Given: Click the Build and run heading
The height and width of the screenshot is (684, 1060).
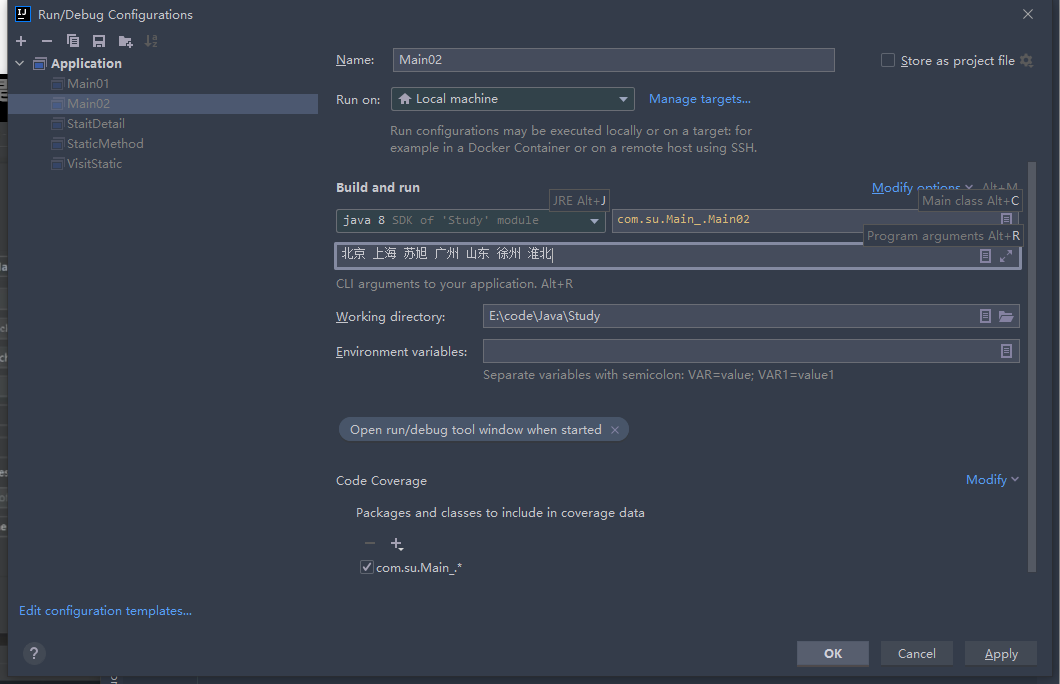Looking at the screenshot, I should pos(378,187).
